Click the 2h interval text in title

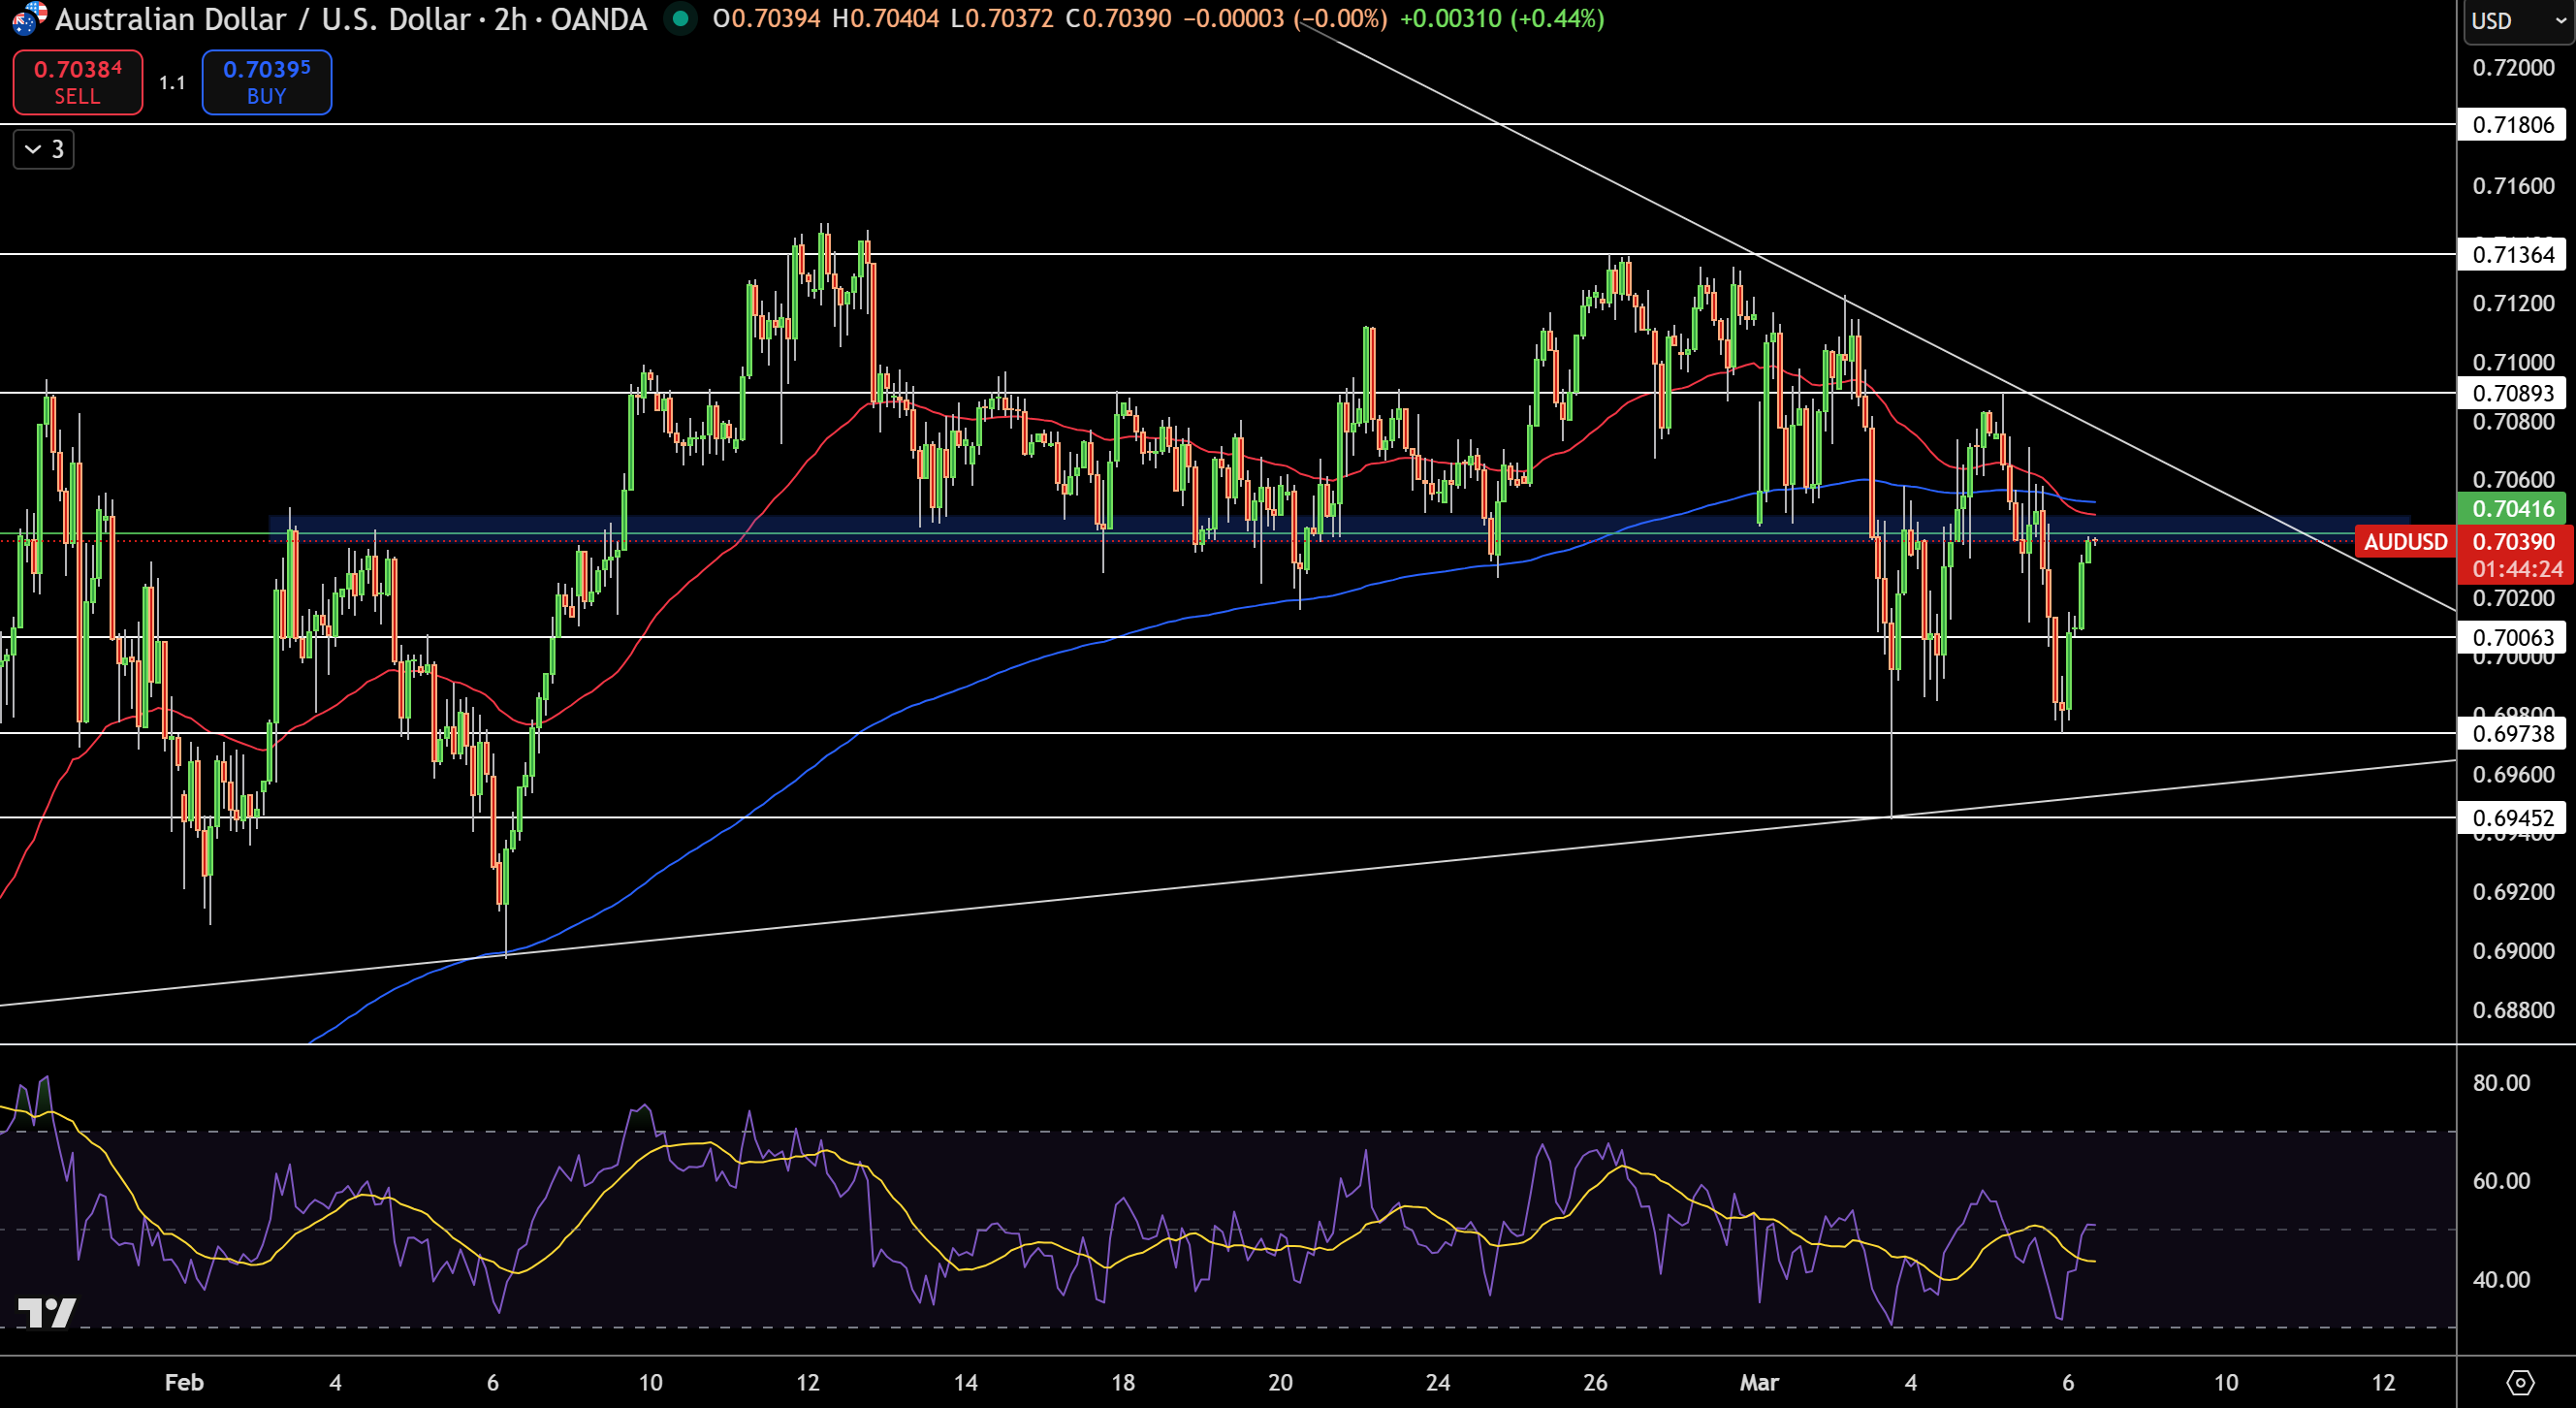pyautogui.click(x=510, y=18)
